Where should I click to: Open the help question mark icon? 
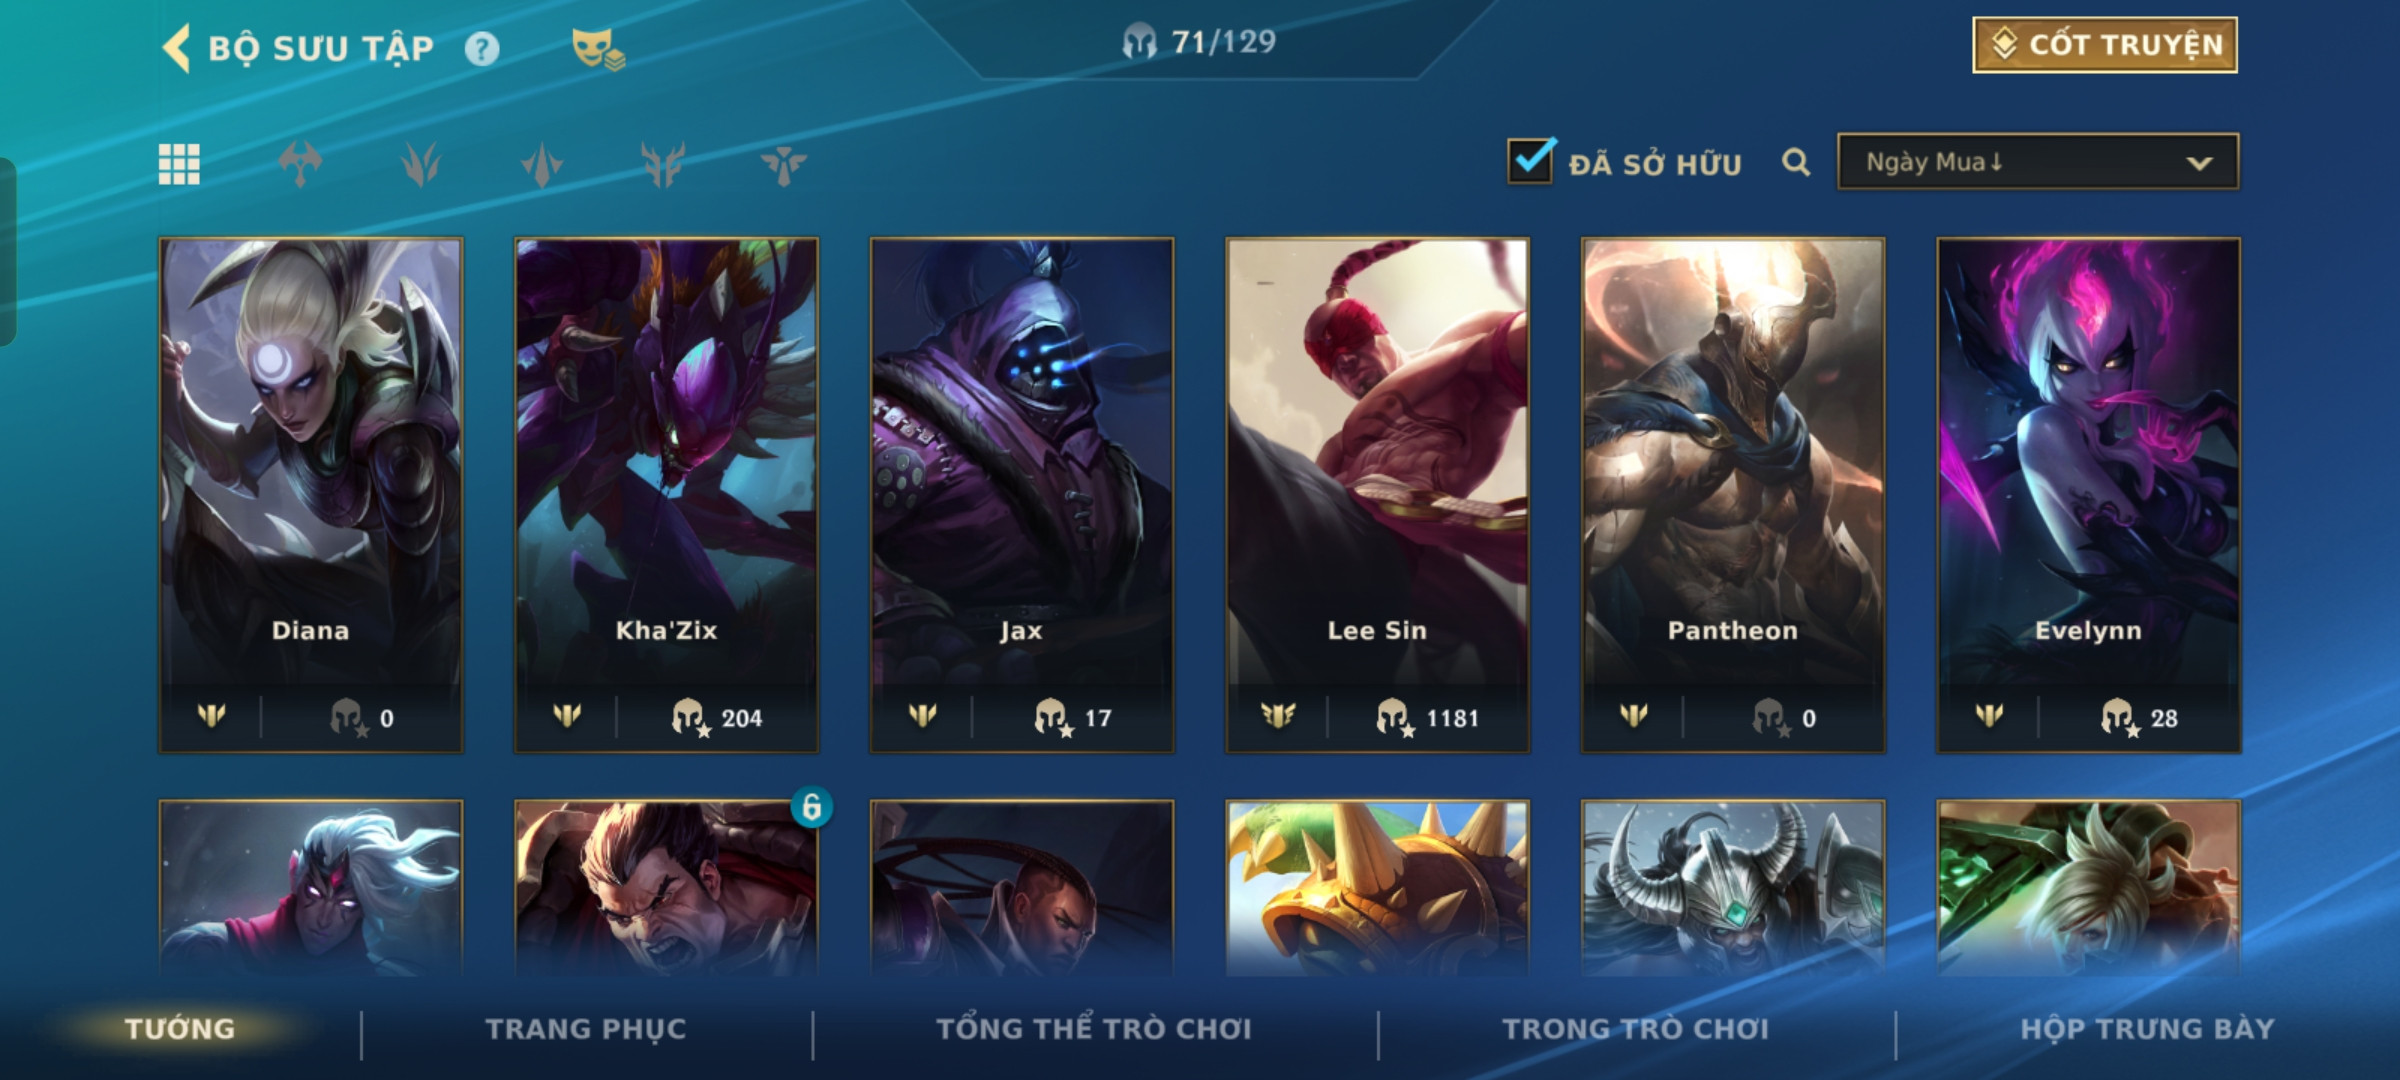[x=482, y=49]
